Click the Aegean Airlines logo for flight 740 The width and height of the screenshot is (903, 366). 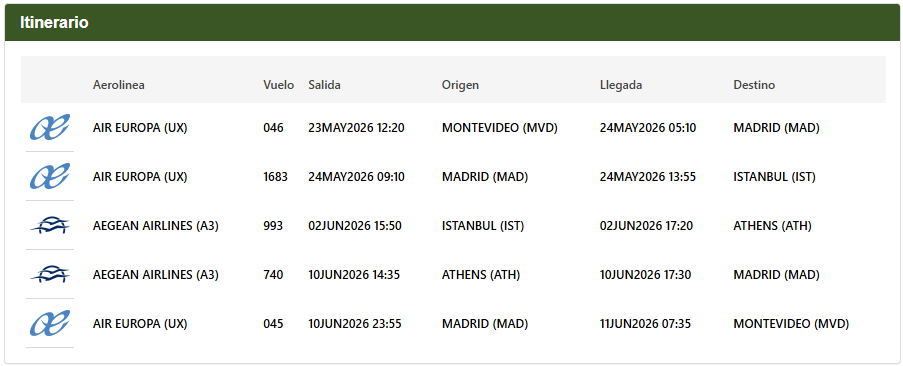(x=50, y=274)
